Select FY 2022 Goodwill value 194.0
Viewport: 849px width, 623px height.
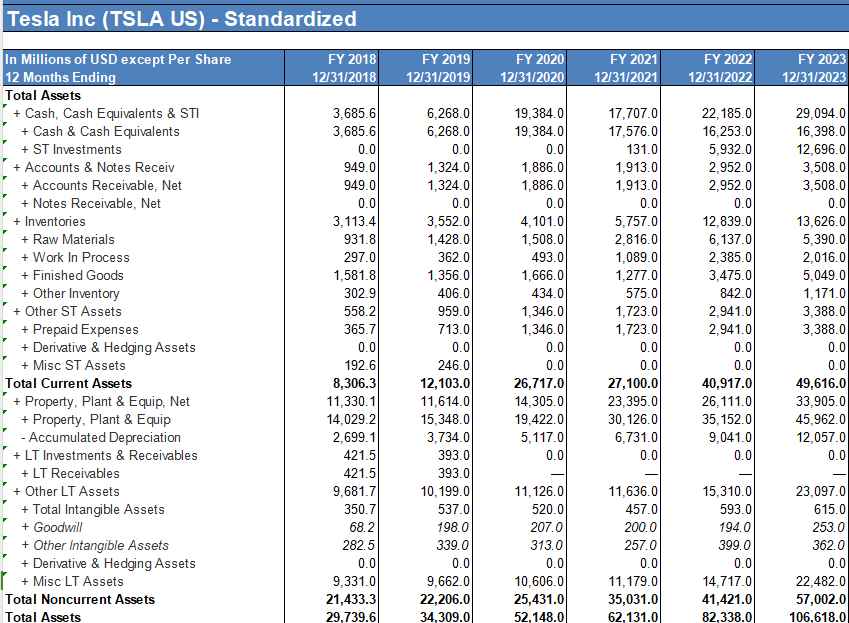[736, 528]
